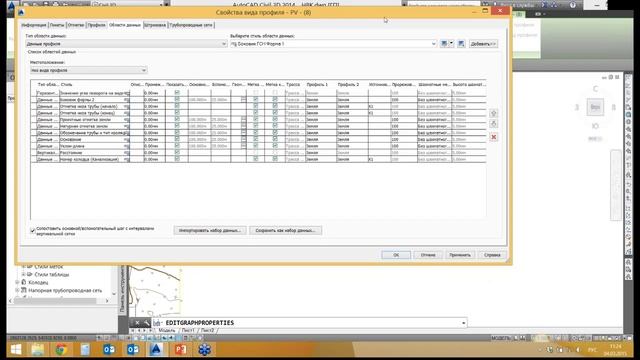Delete selected data band with red X icon
The width and height of the screenshot is (640, 360).
point(493,137)
